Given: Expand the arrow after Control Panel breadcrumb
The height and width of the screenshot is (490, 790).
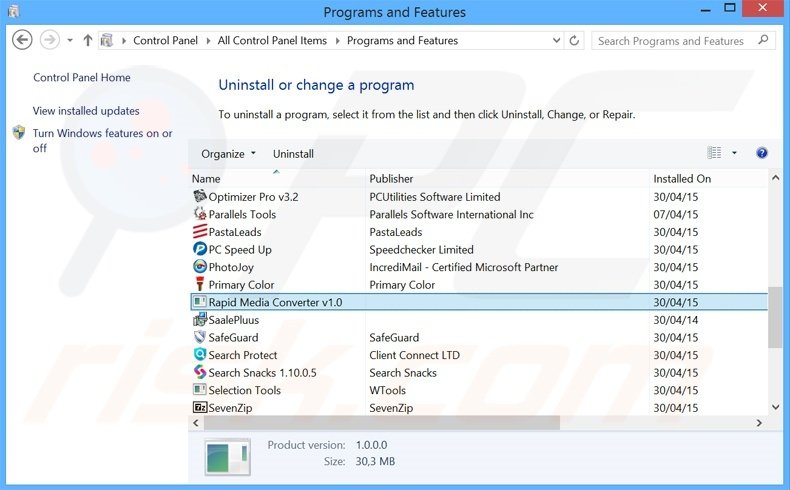Looking at the screenshot, I should pyautogui.click(x=208, y=41).
